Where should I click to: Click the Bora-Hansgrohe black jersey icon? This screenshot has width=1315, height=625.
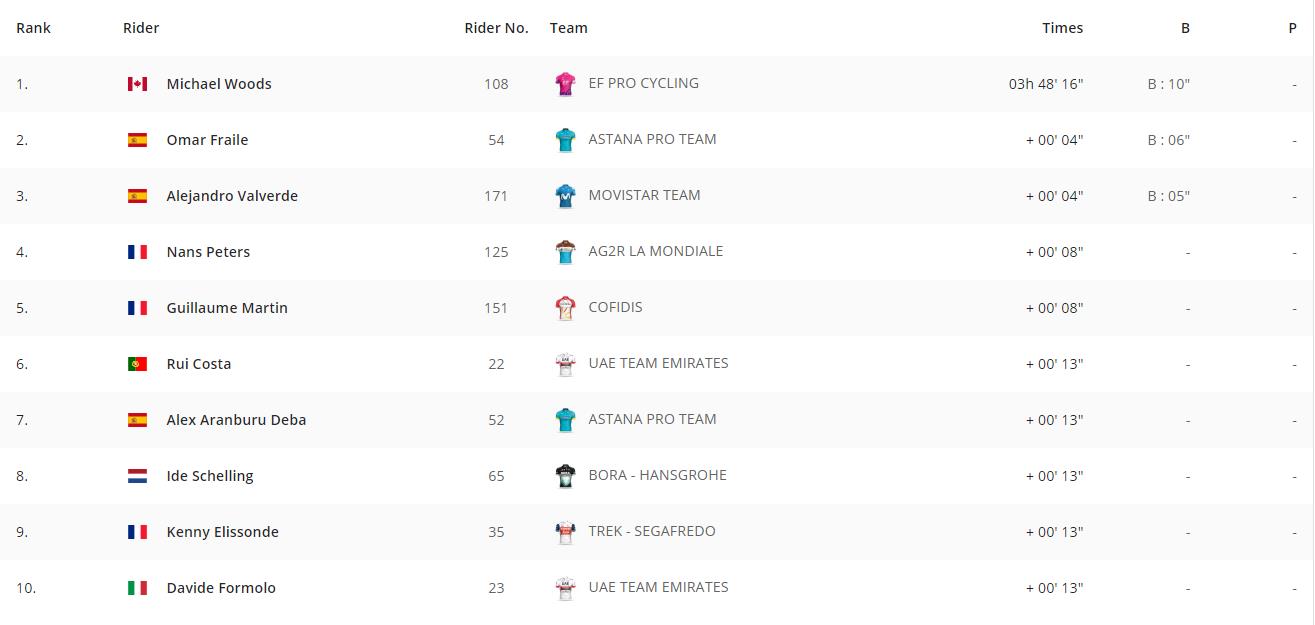pos(565,476)
